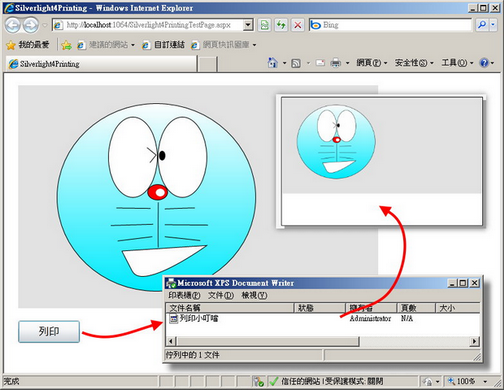Open 印表機(P) menu in XPS Writer window
Viewport: 504px width, 390px height.
pyautogui.click(x=184, y=295)
